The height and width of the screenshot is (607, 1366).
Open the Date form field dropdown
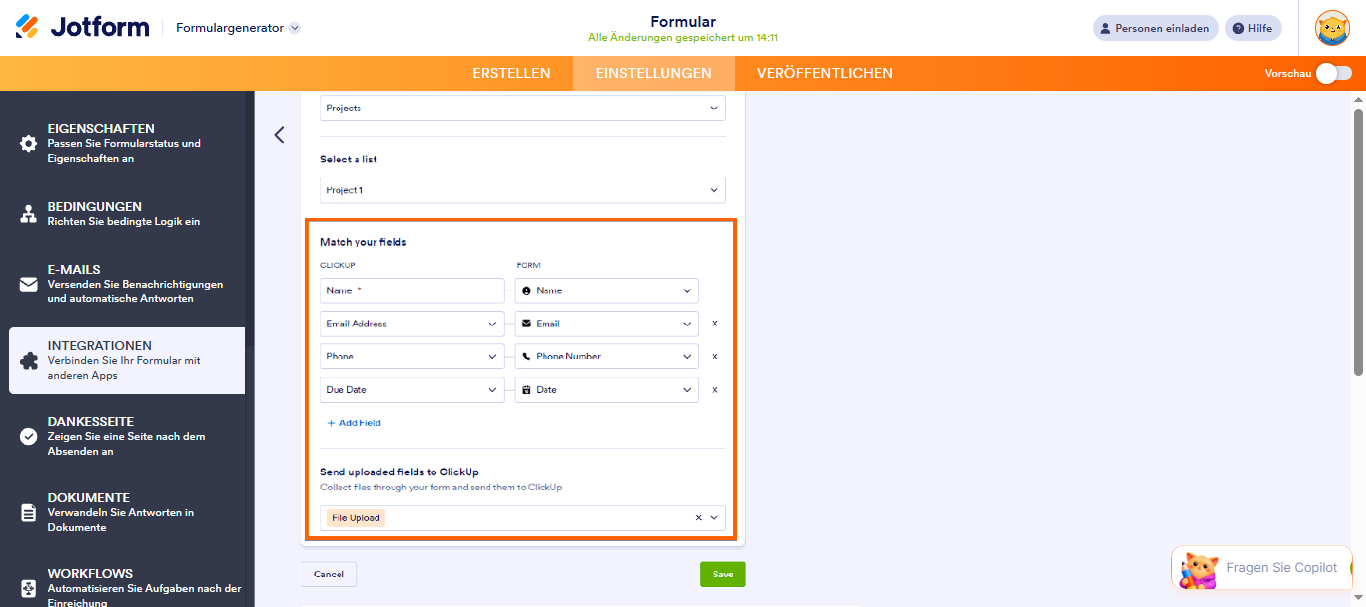pyautogui.click(x=607, y=389)
